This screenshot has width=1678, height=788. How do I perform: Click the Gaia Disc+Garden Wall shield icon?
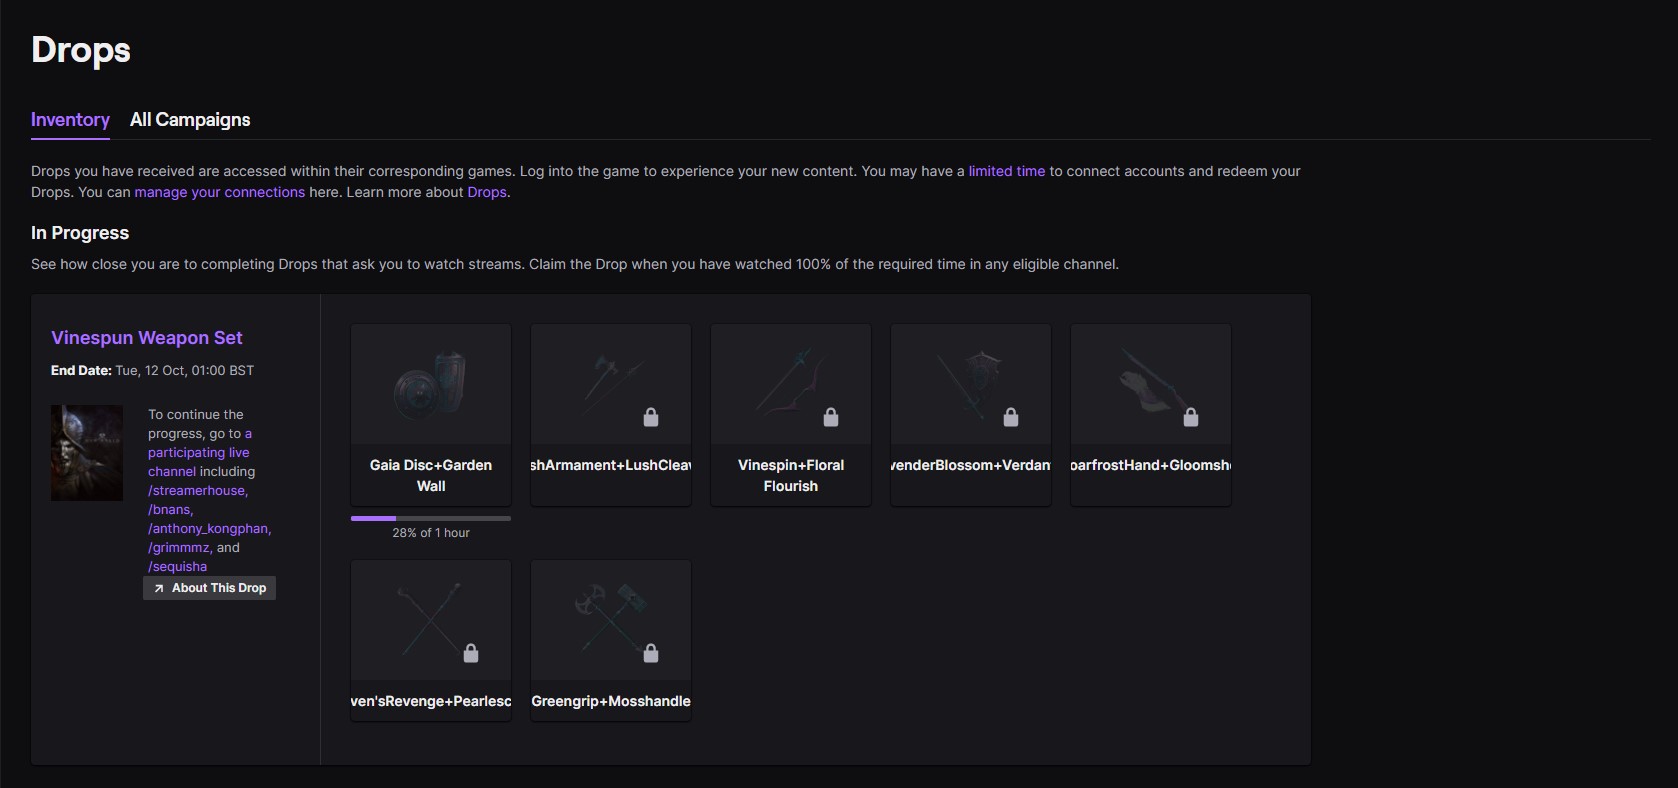pyautogui.click(x=430, y=384)
